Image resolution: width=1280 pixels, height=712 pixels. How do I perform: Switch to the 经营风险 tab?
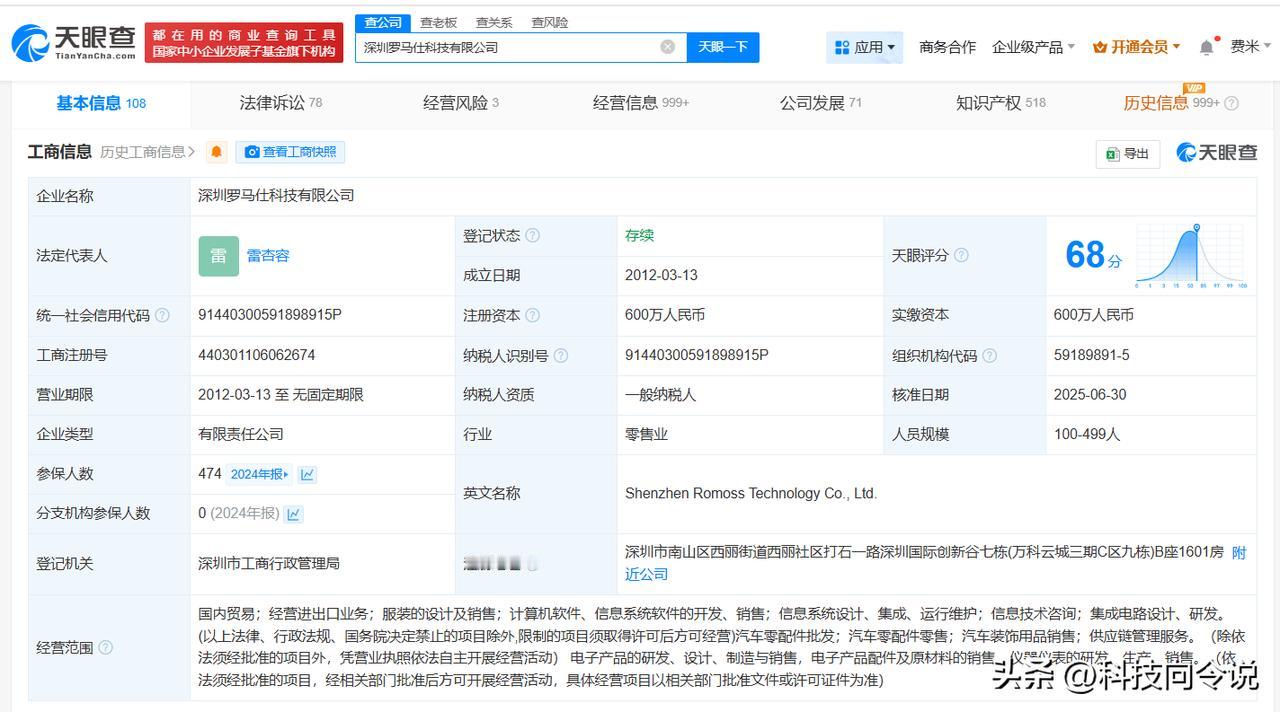point(461,103)
